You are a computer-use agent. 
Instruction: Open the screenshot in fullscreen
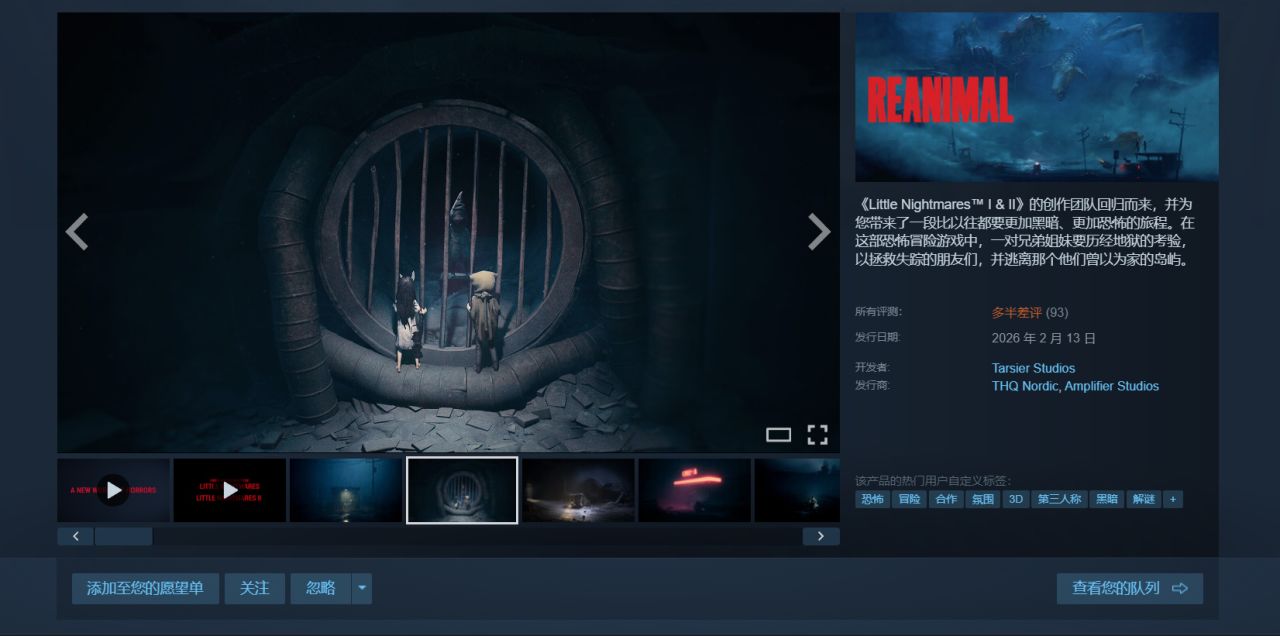coord(817,434)
